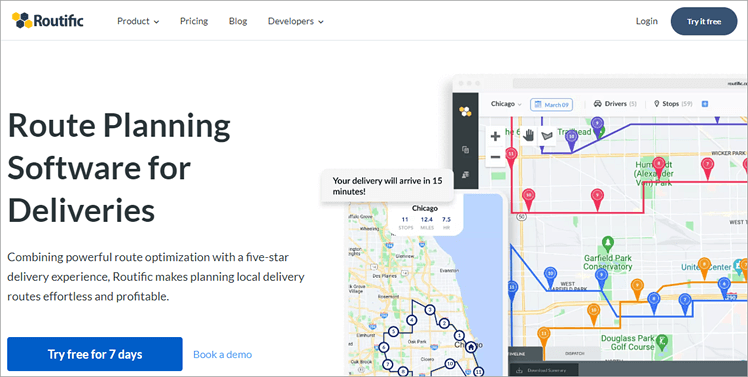Viewport: 748px width, 377px height.
Task: Click the 12.4 MILES stat
Action: pyautogui.click(x=426, y=223)
